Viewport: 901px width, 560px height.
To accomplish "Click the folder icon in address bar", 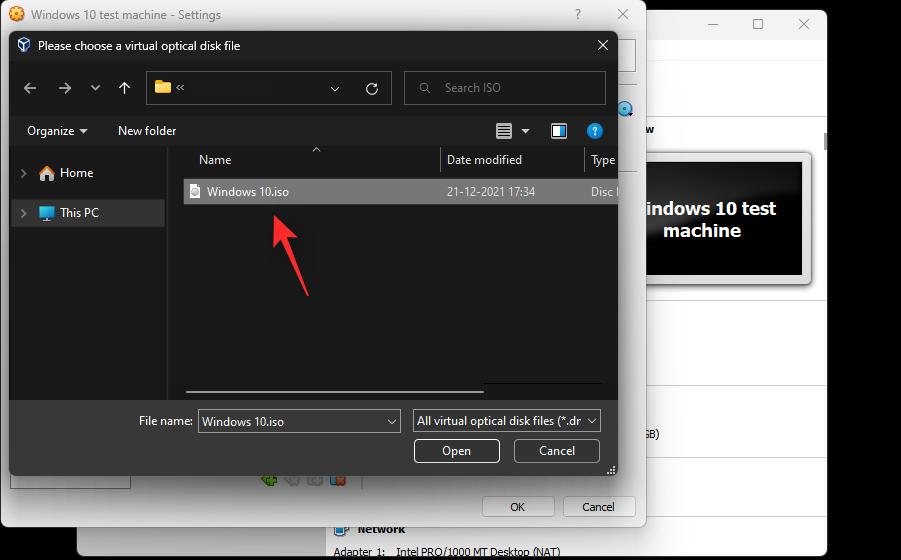I will point(163,87).
